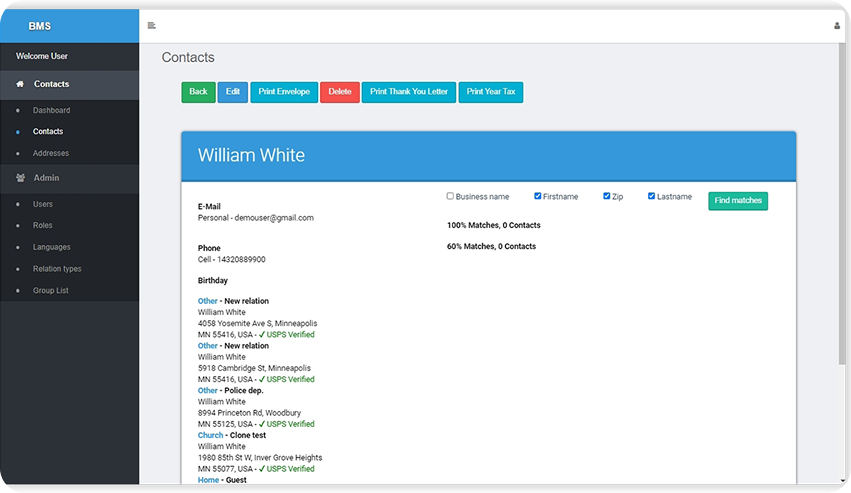
Task: Go to Addresses in the sidebar
Action: 50,153
